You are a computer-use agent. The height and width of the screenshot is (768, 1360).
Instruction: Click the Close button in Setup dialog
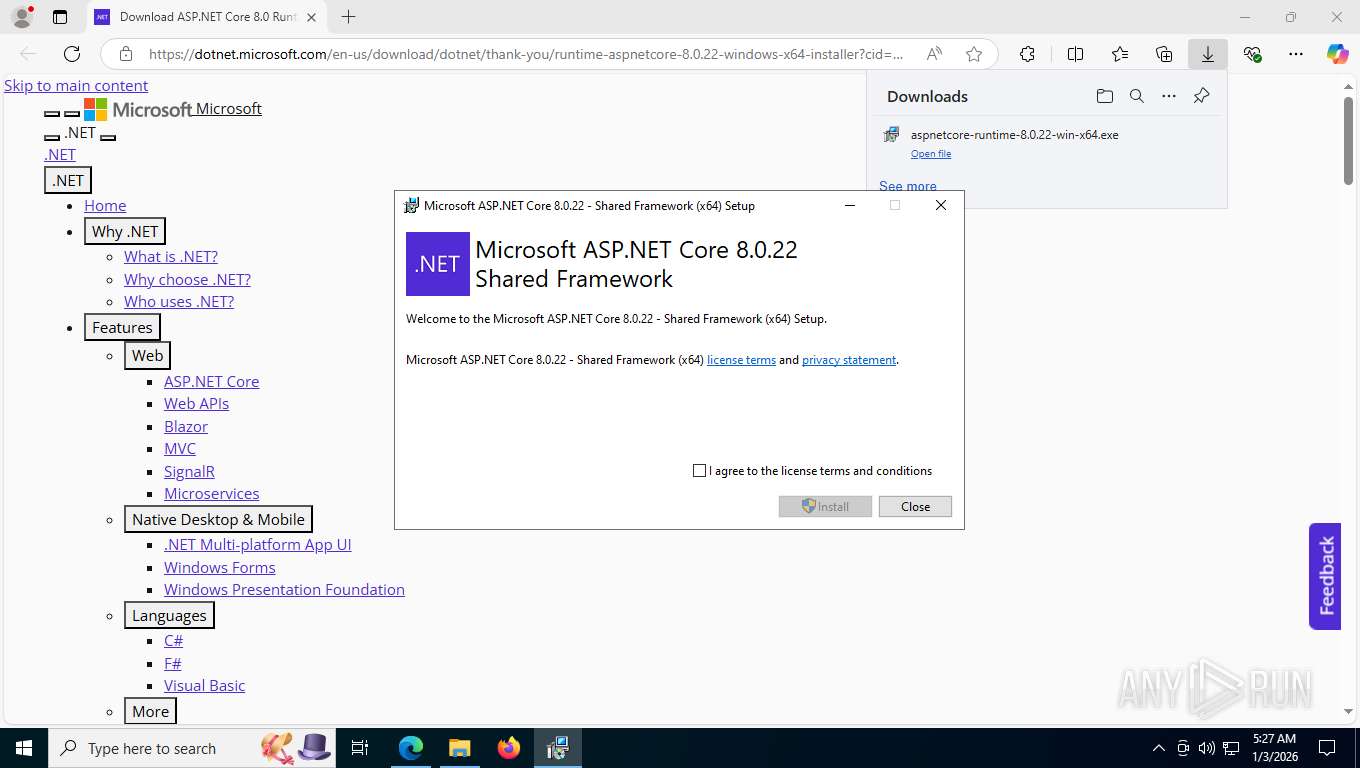(915, 507)
